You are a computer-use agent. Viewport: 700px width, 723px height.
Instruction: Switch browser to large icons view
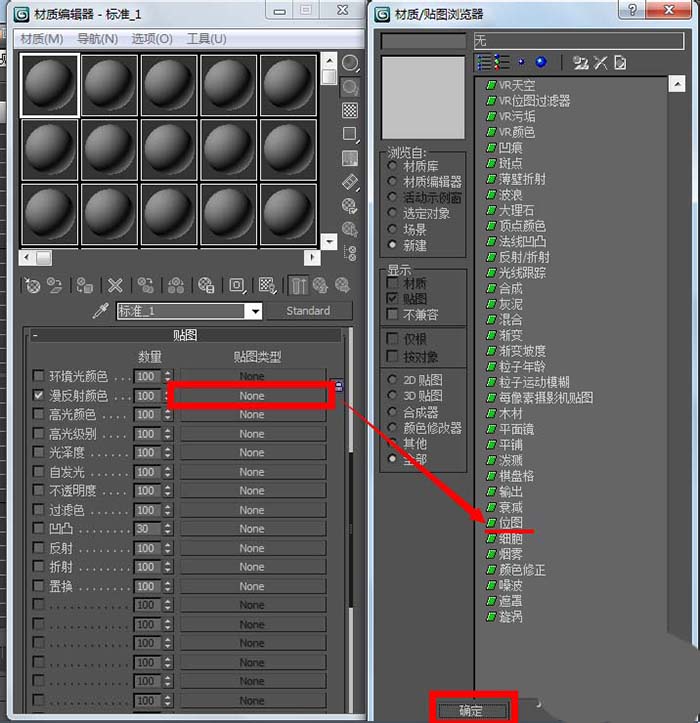541,62
